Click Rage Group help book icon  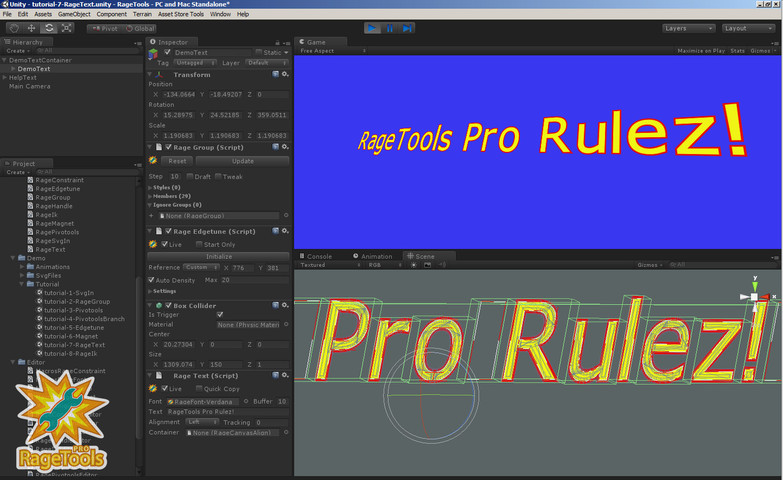(276, 147)
